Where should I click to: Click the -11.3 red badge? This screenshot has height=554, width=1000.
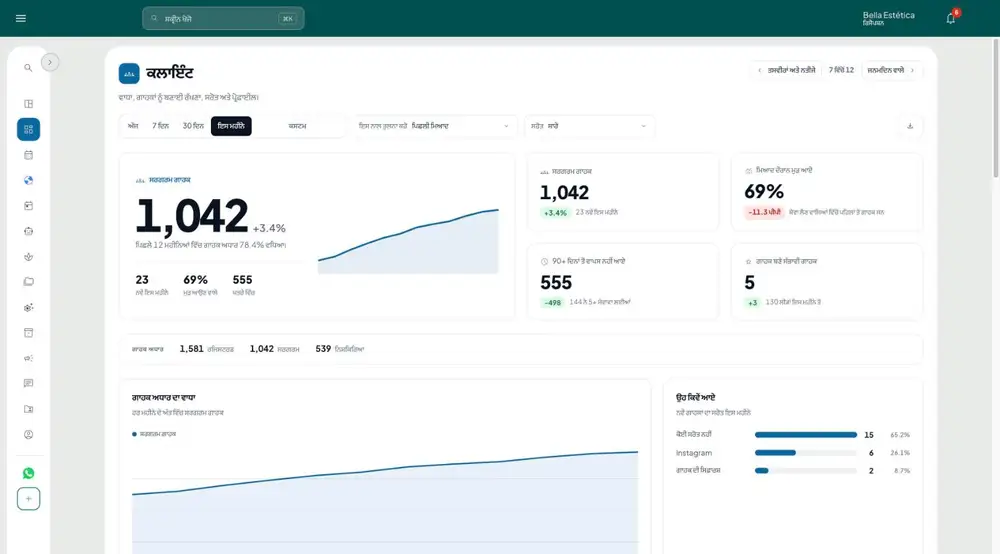pos(764,212)
